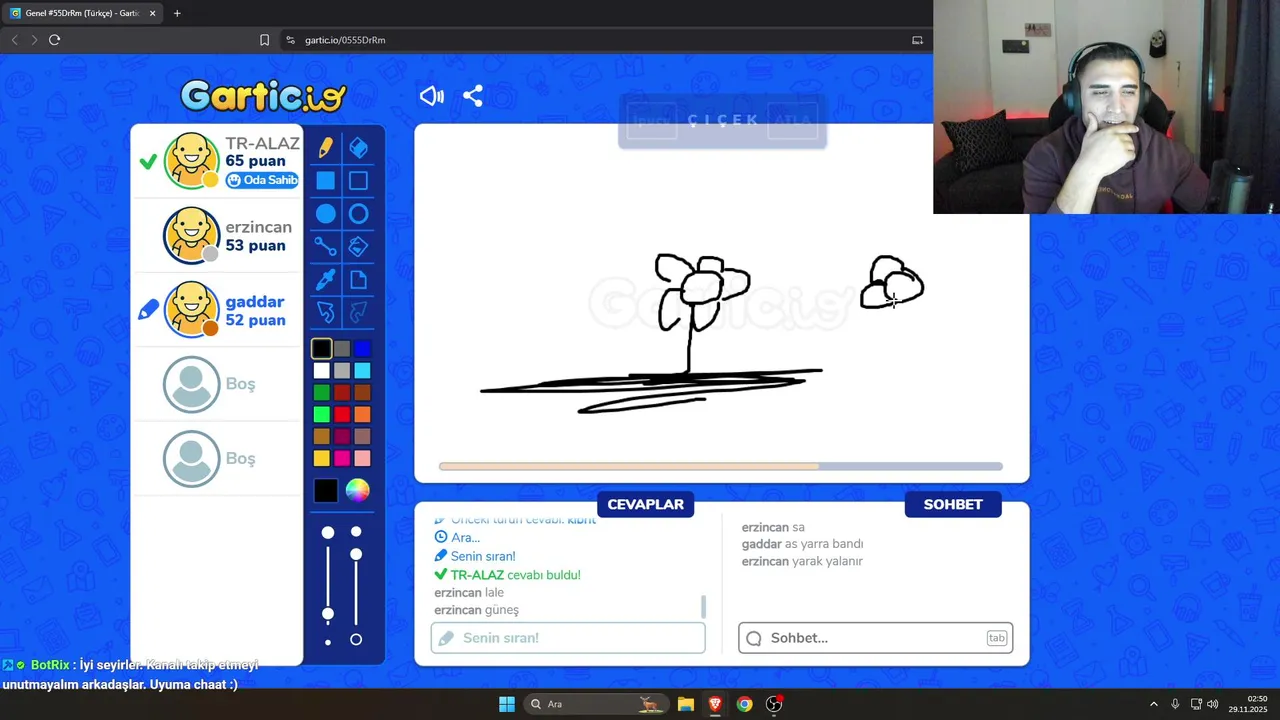Click the 'erzincan lale' answer line
1280x720 pixels.
(469, 592)
